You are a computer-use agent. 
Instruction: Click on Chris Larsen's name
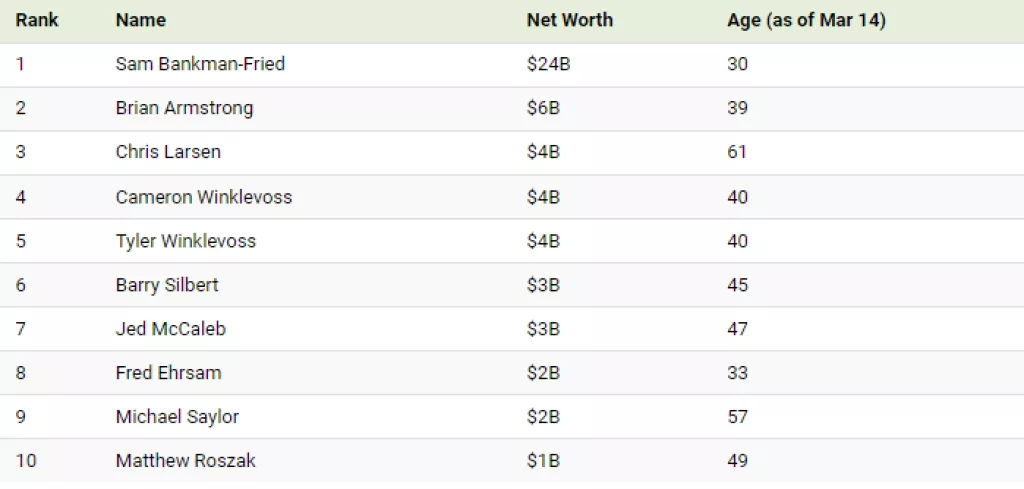click(168, 152)
